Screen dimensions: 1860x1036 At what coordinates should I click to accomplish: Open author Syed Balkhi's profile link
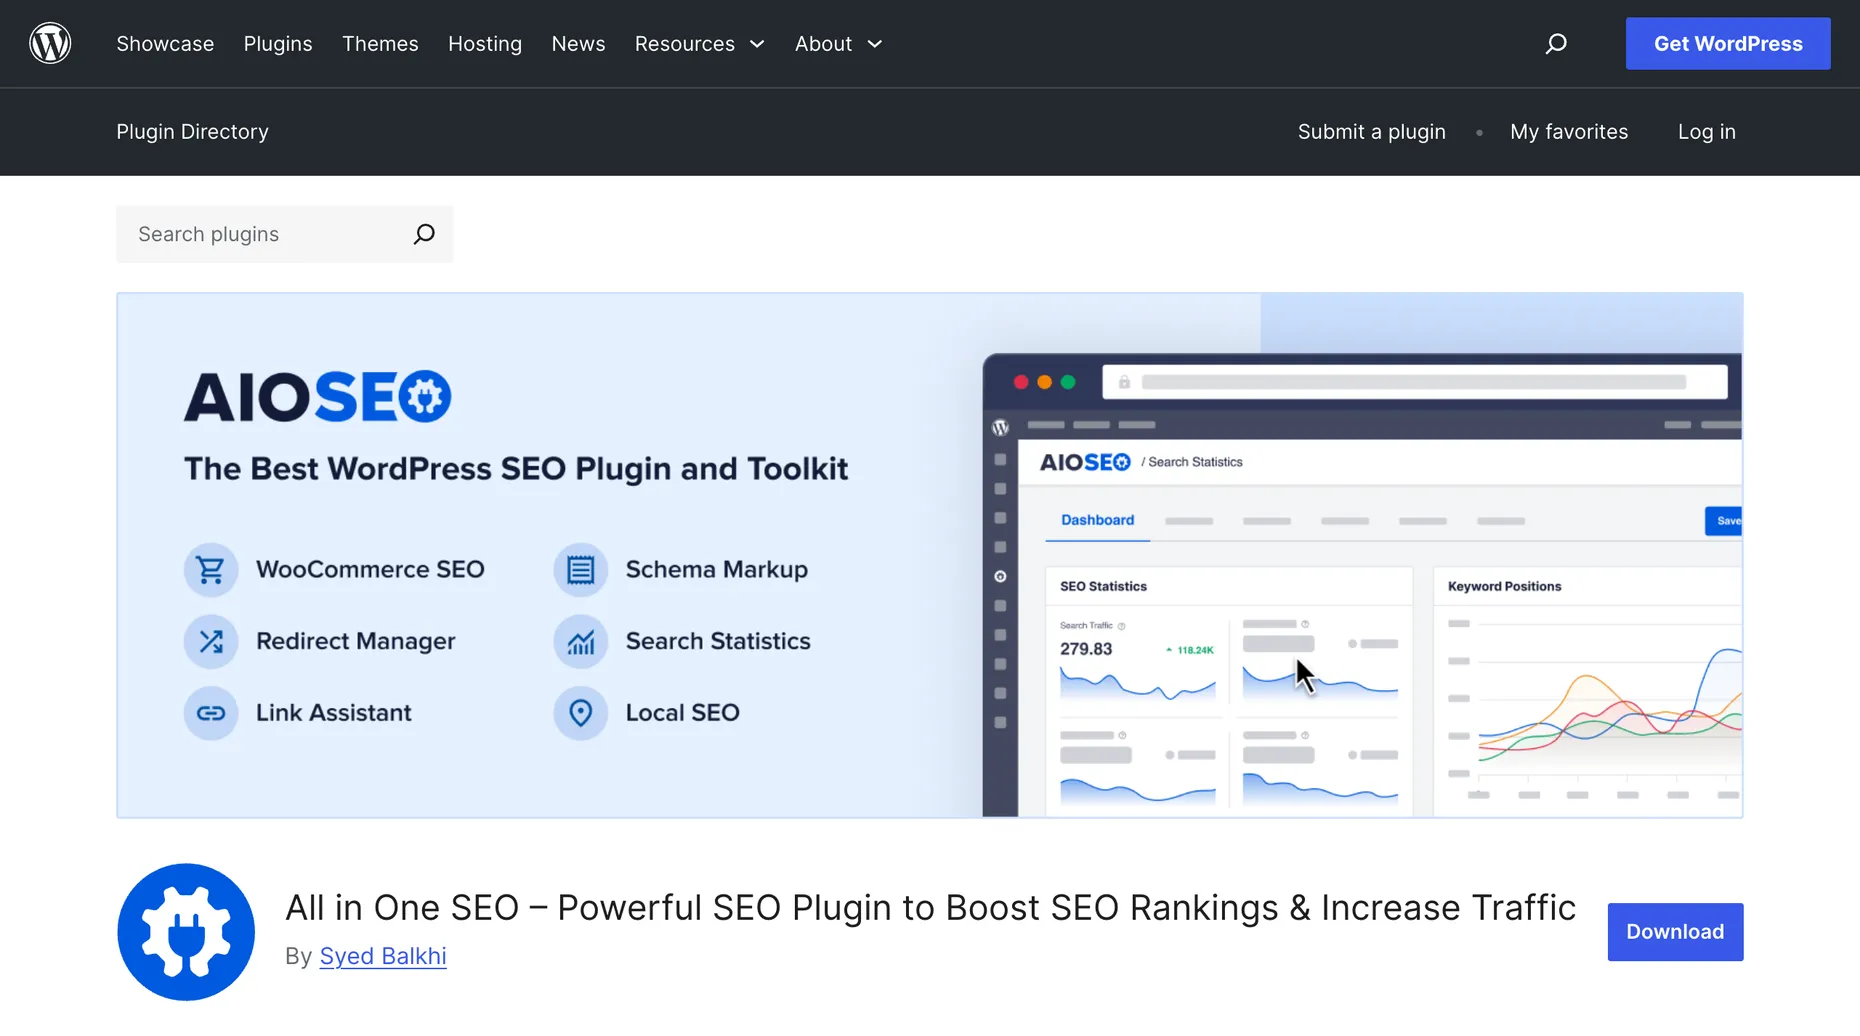click(383, 956)
